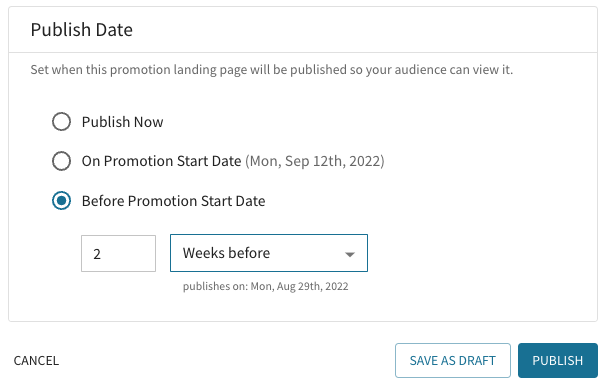Click the PUBLISH button
The width and height of the screenshot is (607, 384).
tap(558, 360)
